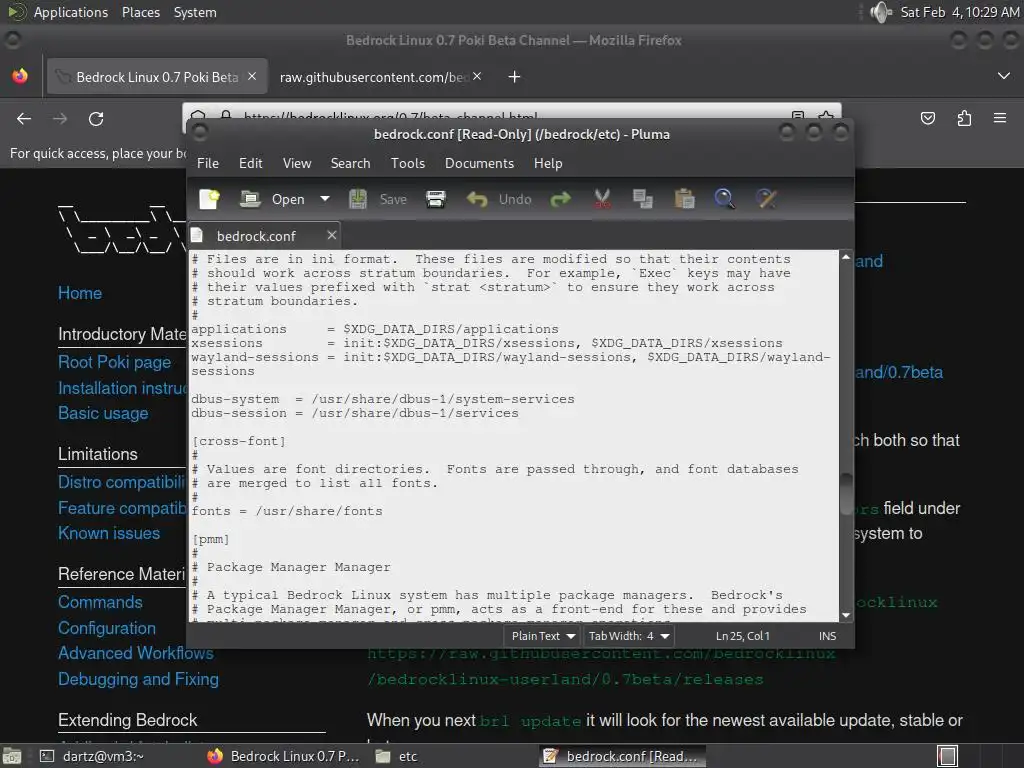
Task: Open the Places menu in top panel
Action: pyautogui.click(x=140, y=12)
